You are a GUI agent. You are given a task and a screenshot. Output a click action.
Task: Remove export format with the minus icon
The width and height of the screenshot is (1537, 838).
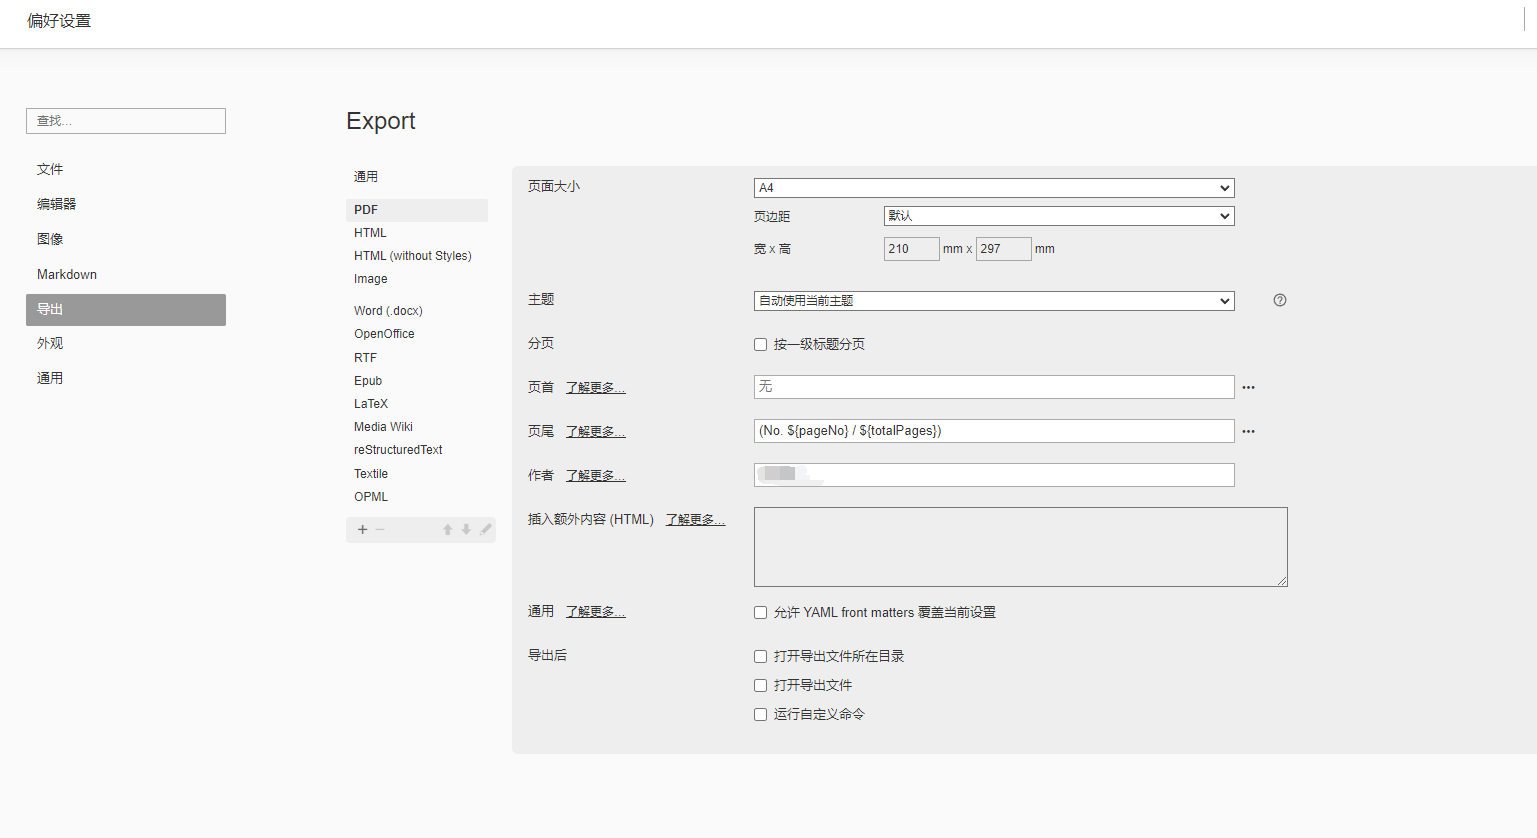click(x=380, y=530)
